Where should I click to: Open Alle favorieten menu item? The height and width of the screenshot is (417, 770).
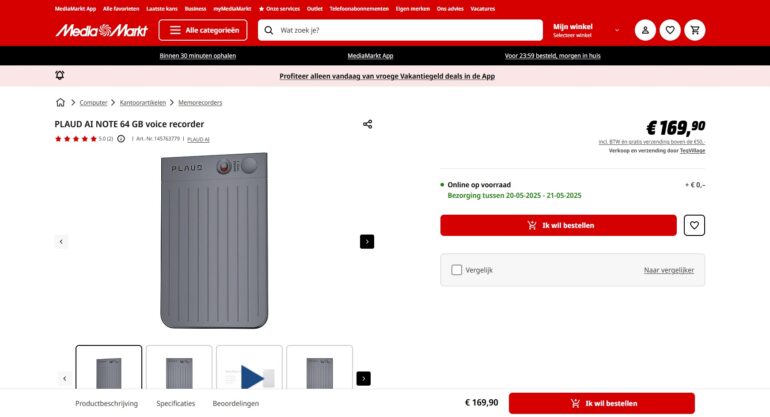[x=121, y=9]
